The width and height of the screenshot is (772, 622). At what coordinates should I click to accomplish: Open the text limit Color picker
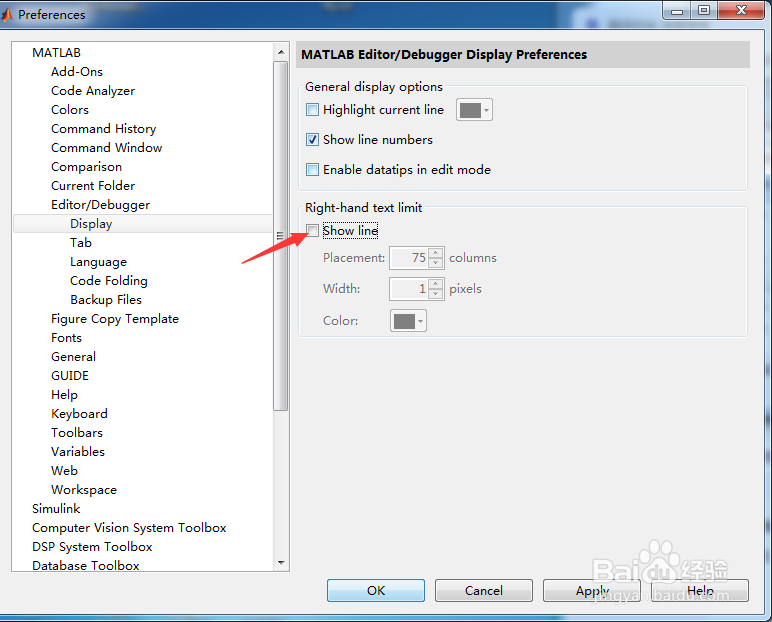click(408, 321)
